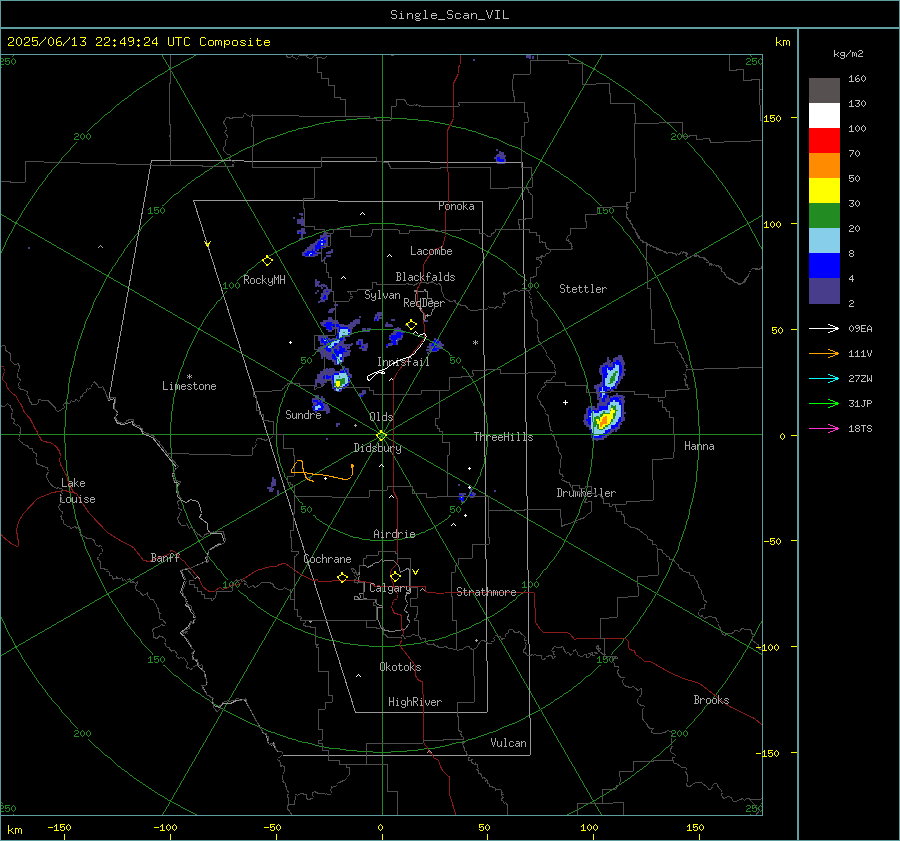Click the yellow diamond marker near Cochrane
900x841 pixels.
click(x=343, y=577)
